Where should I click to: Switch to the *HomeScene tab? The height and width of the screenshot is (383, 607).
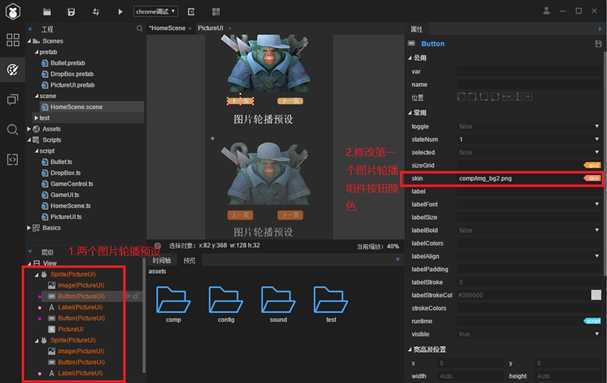click(167, 28)
